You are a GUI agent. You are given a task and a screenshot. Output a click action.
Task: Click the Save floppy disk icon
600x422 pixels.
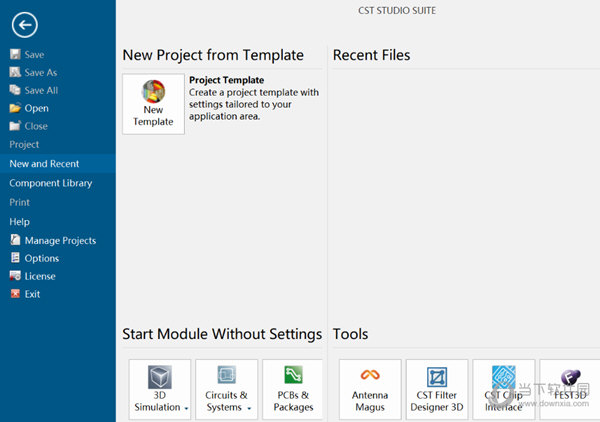click(x=15, y=54)
